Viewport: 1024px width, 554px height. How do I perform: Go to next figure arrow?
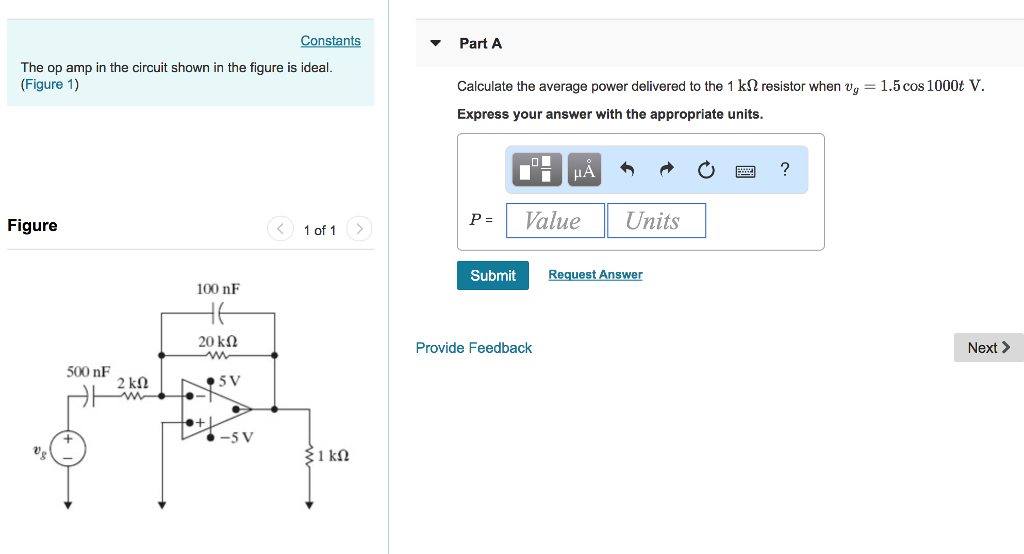[x=359, y=229]
